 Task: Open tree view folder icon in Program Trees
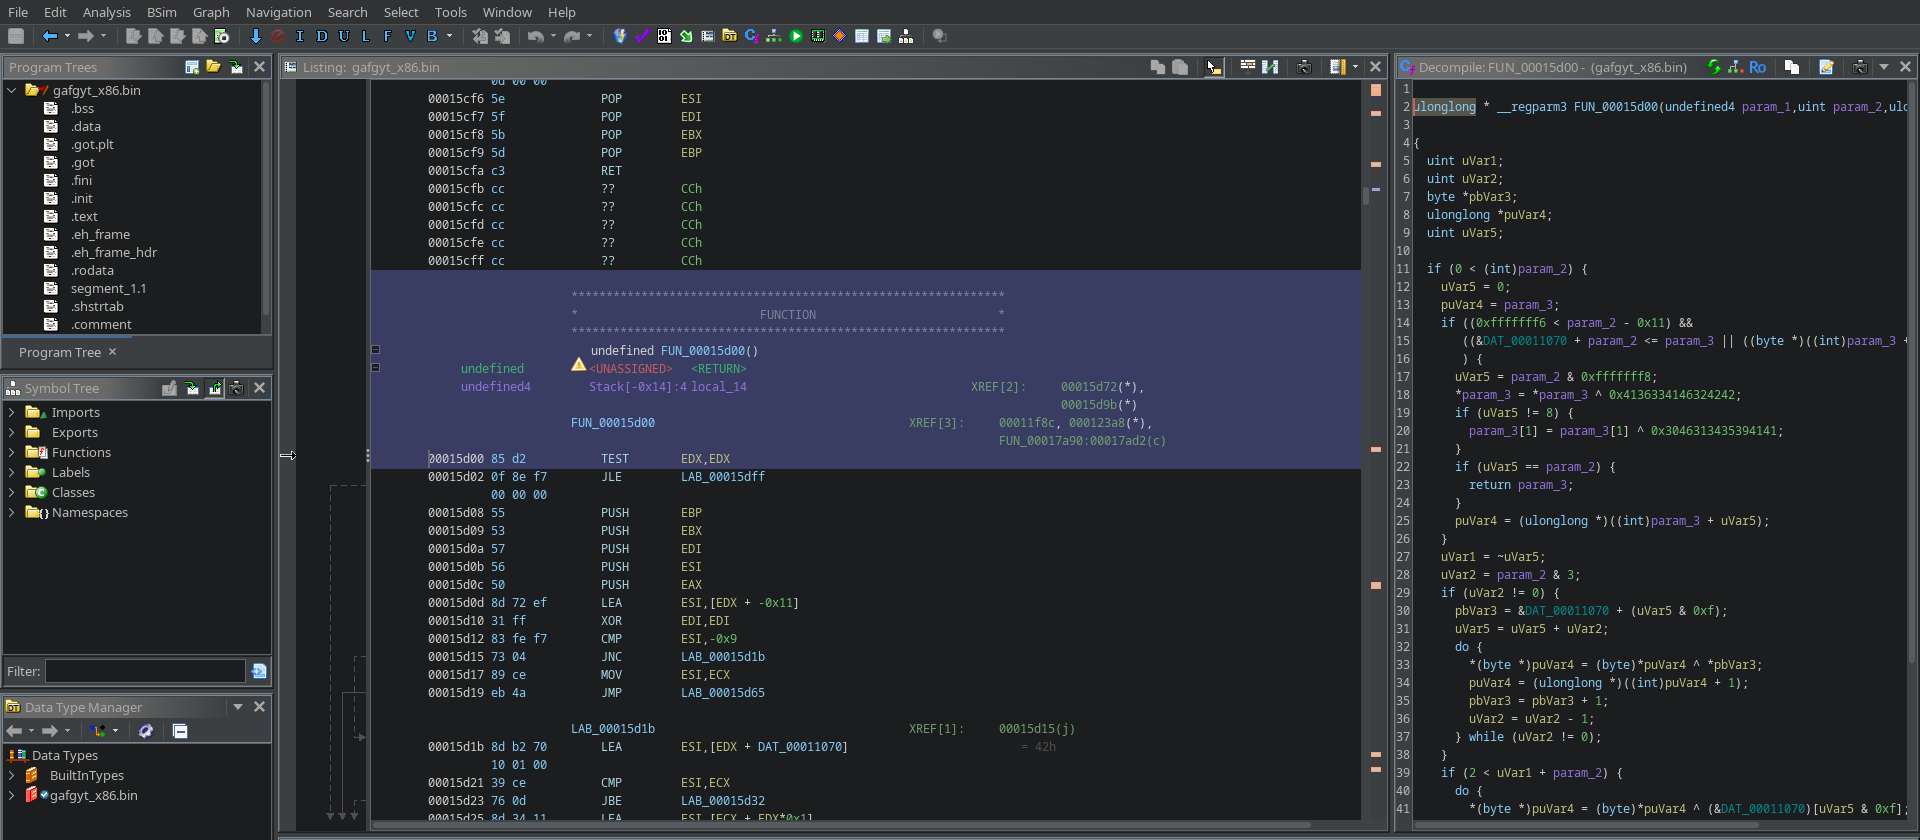coord(214,67)
